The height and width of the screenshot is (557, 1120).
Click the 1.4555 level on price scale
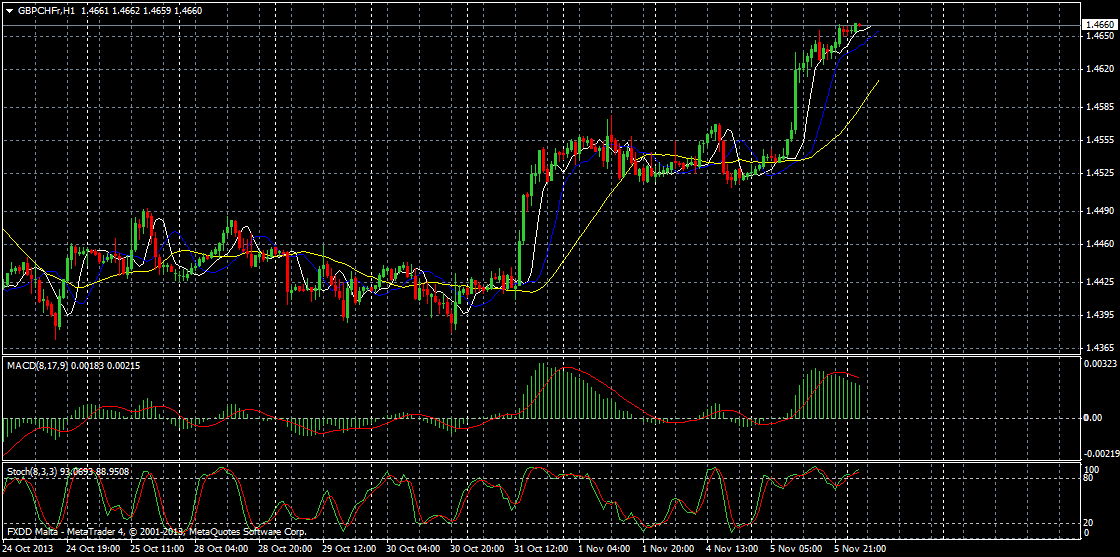[x=1099, y=140]
